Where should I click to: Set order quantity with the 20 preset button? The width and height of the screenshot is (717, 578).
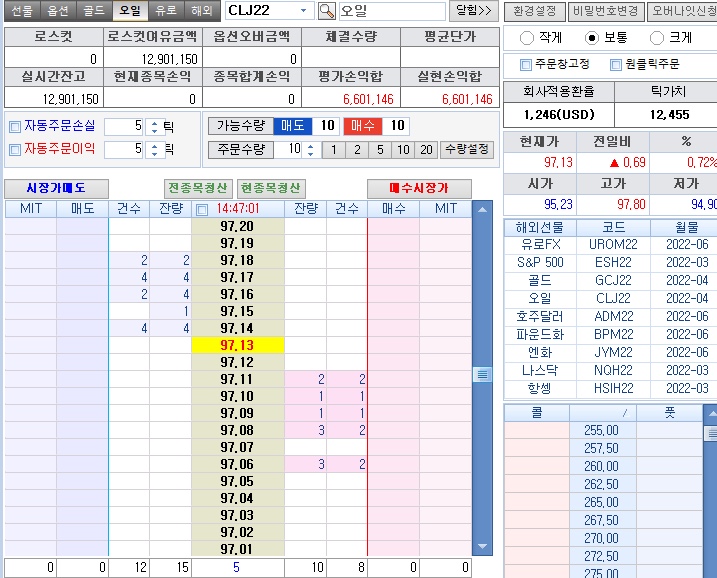[427, 149]
